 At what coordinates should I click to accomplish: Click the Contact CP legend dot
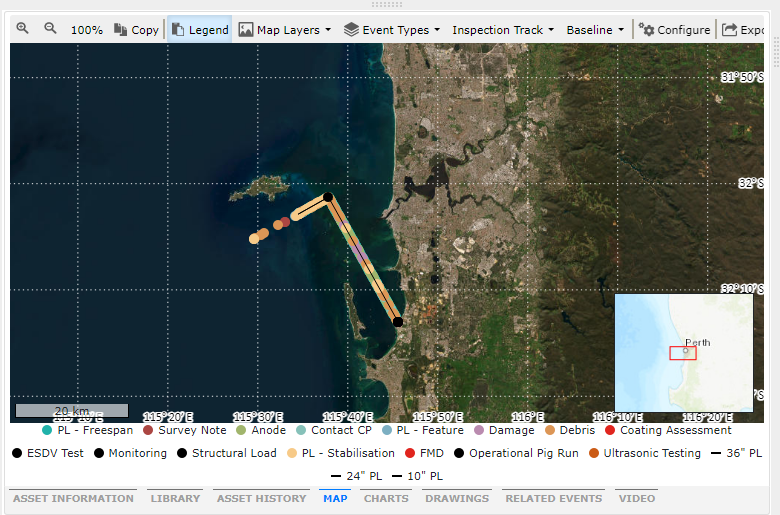pos(301,430)
